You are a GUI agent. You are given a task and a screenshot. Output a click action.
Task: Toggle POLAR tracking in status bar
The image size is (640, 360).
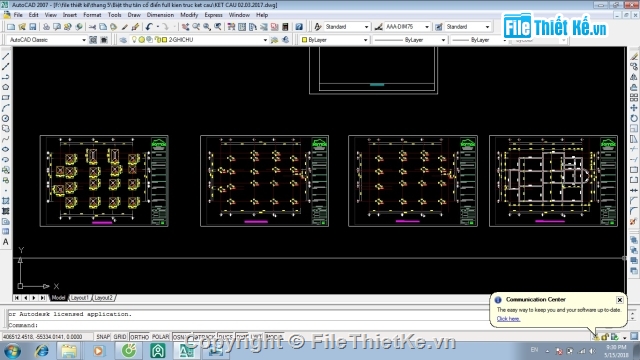pyautogui.click(x=160, y=337)
